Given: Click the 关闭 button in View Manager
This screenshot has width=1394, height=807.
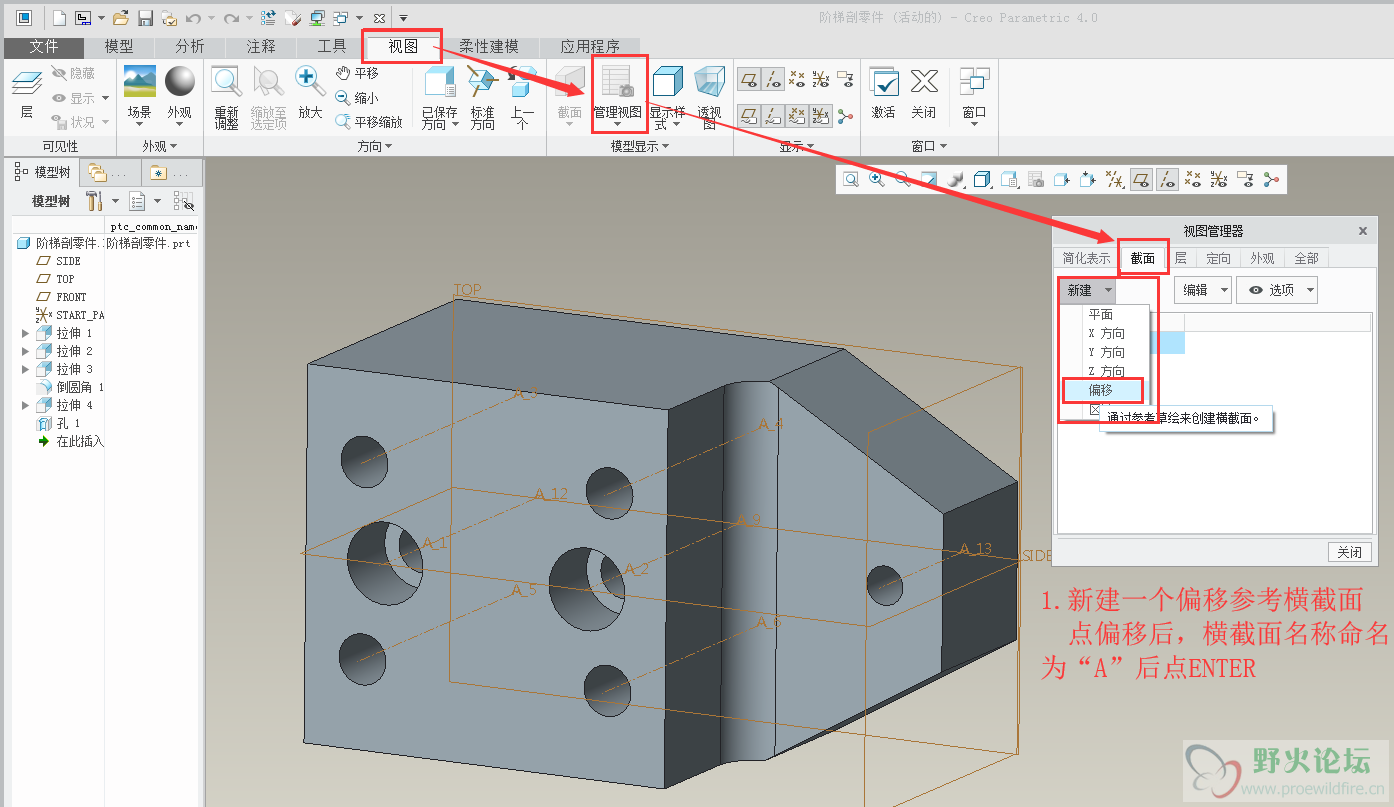Looking at the screenshot, I should (1349, 552).
